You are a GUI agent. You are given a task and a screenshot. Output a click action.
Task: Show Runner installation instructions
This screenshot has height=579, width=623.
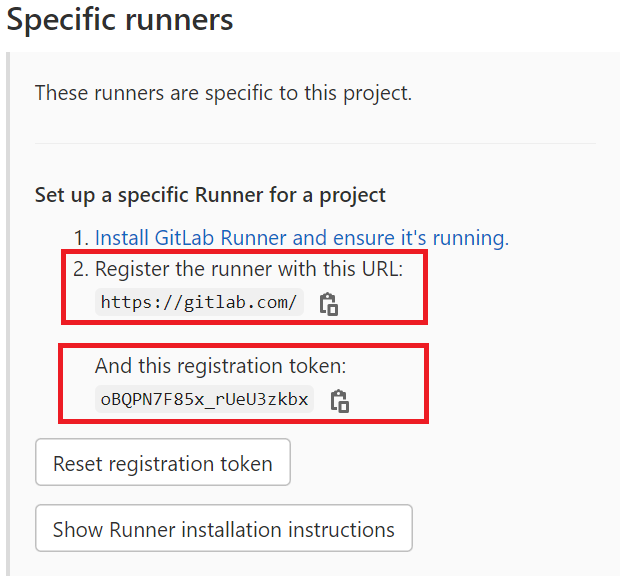point(223,529)
